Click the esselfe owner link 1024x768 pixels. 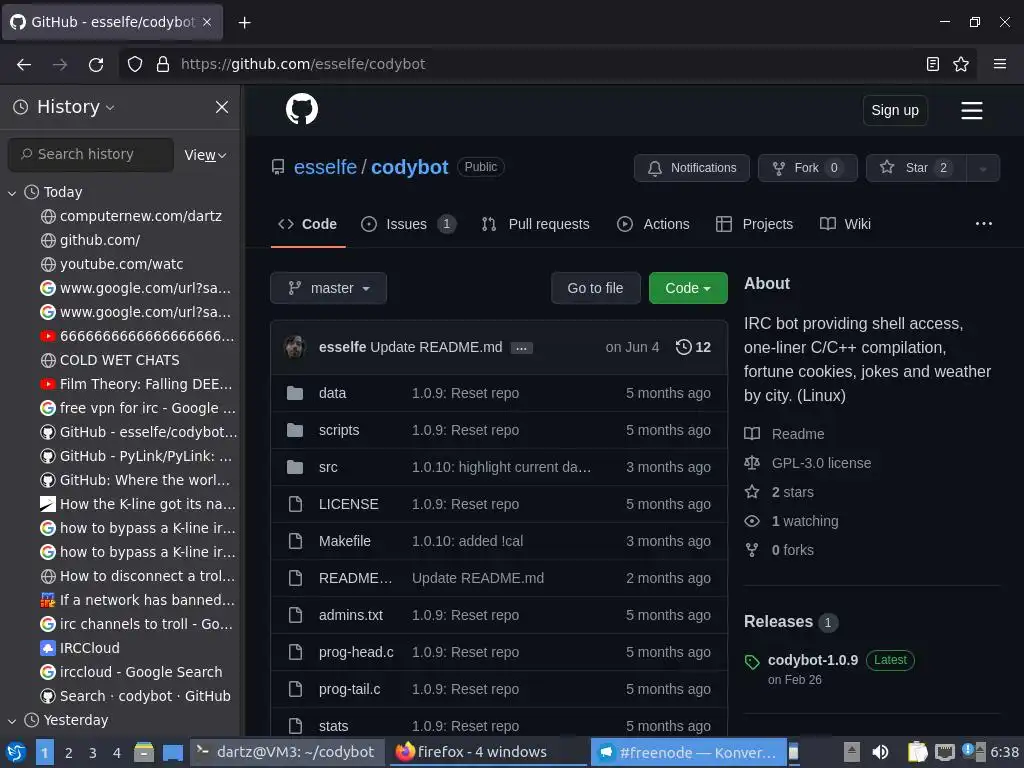(325, 167)
